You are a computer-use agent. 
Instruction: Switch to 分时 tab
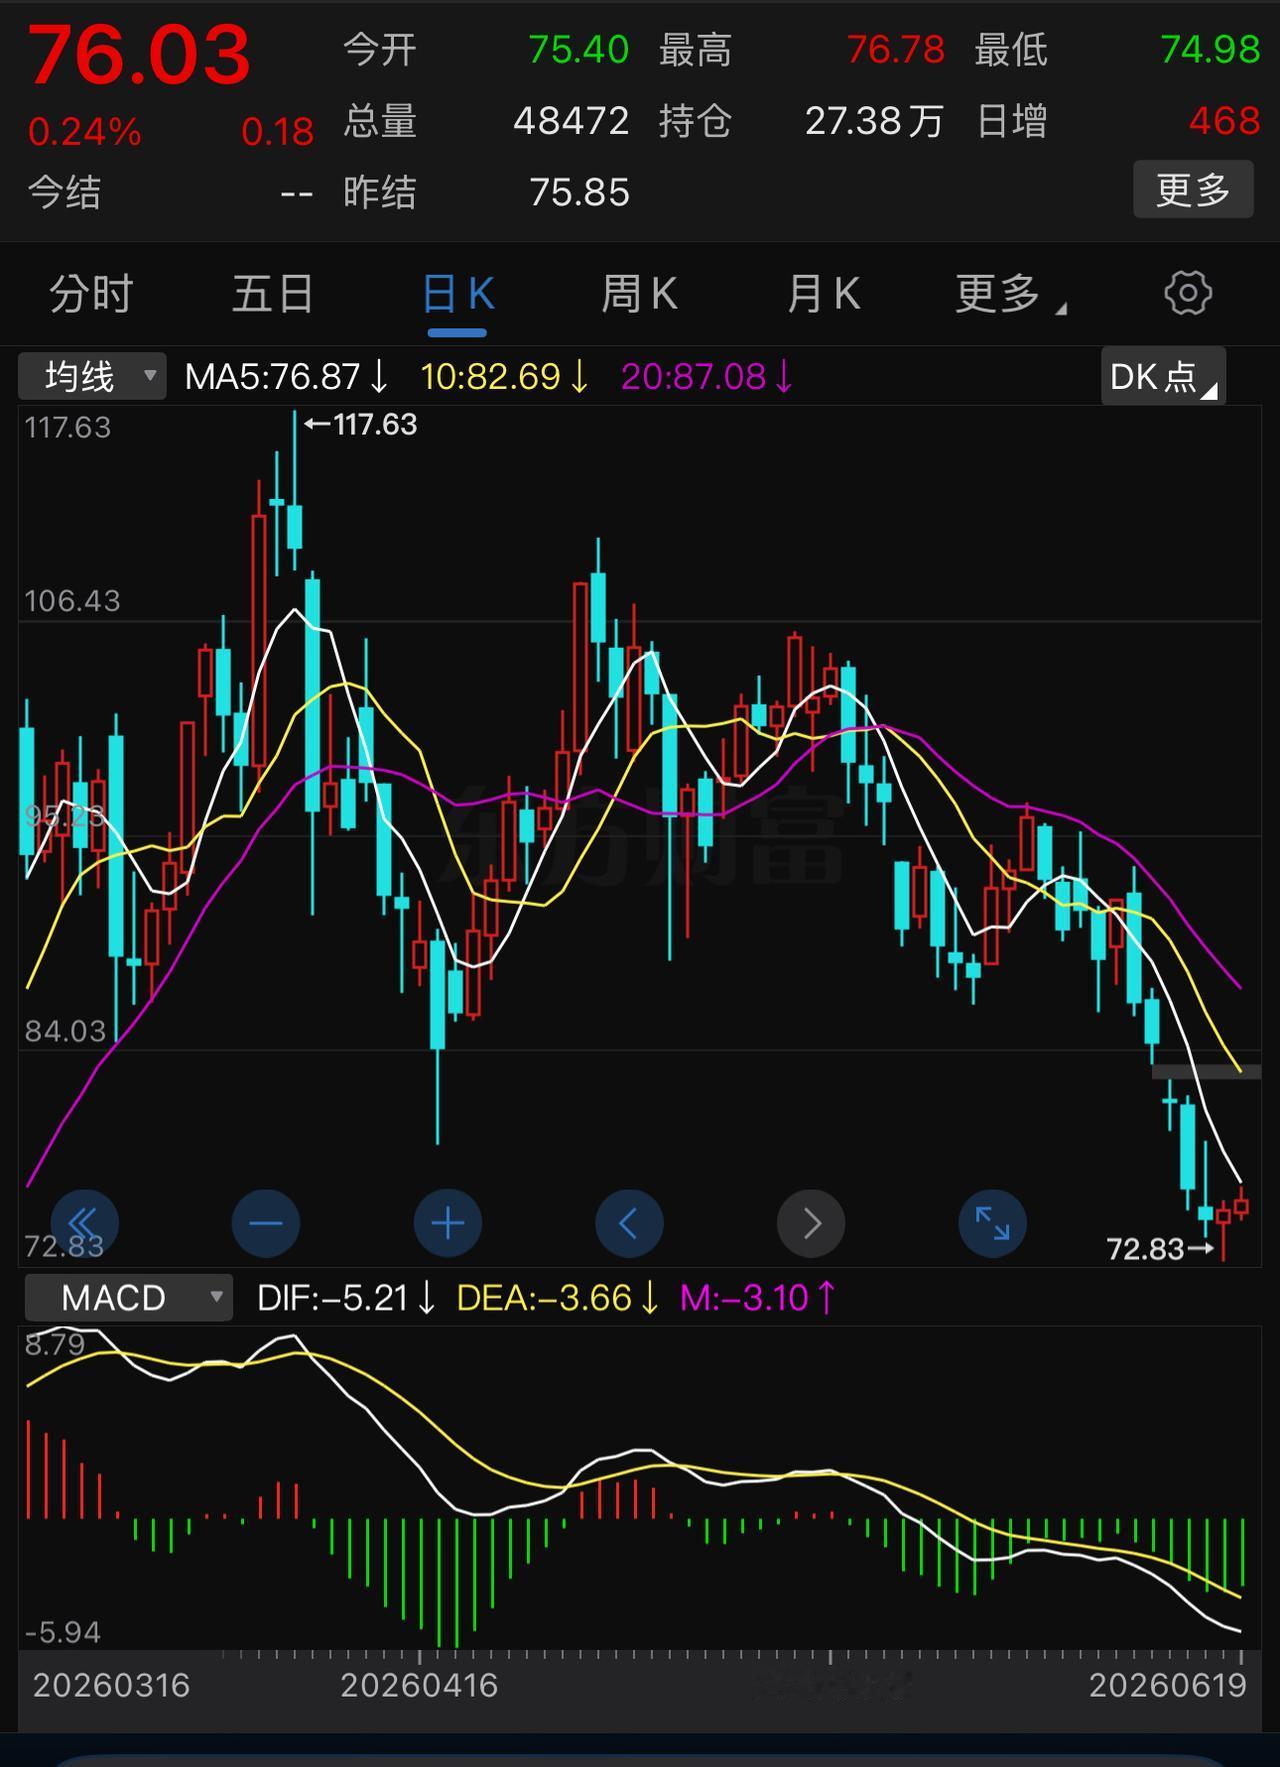click(x=91, y=294)
